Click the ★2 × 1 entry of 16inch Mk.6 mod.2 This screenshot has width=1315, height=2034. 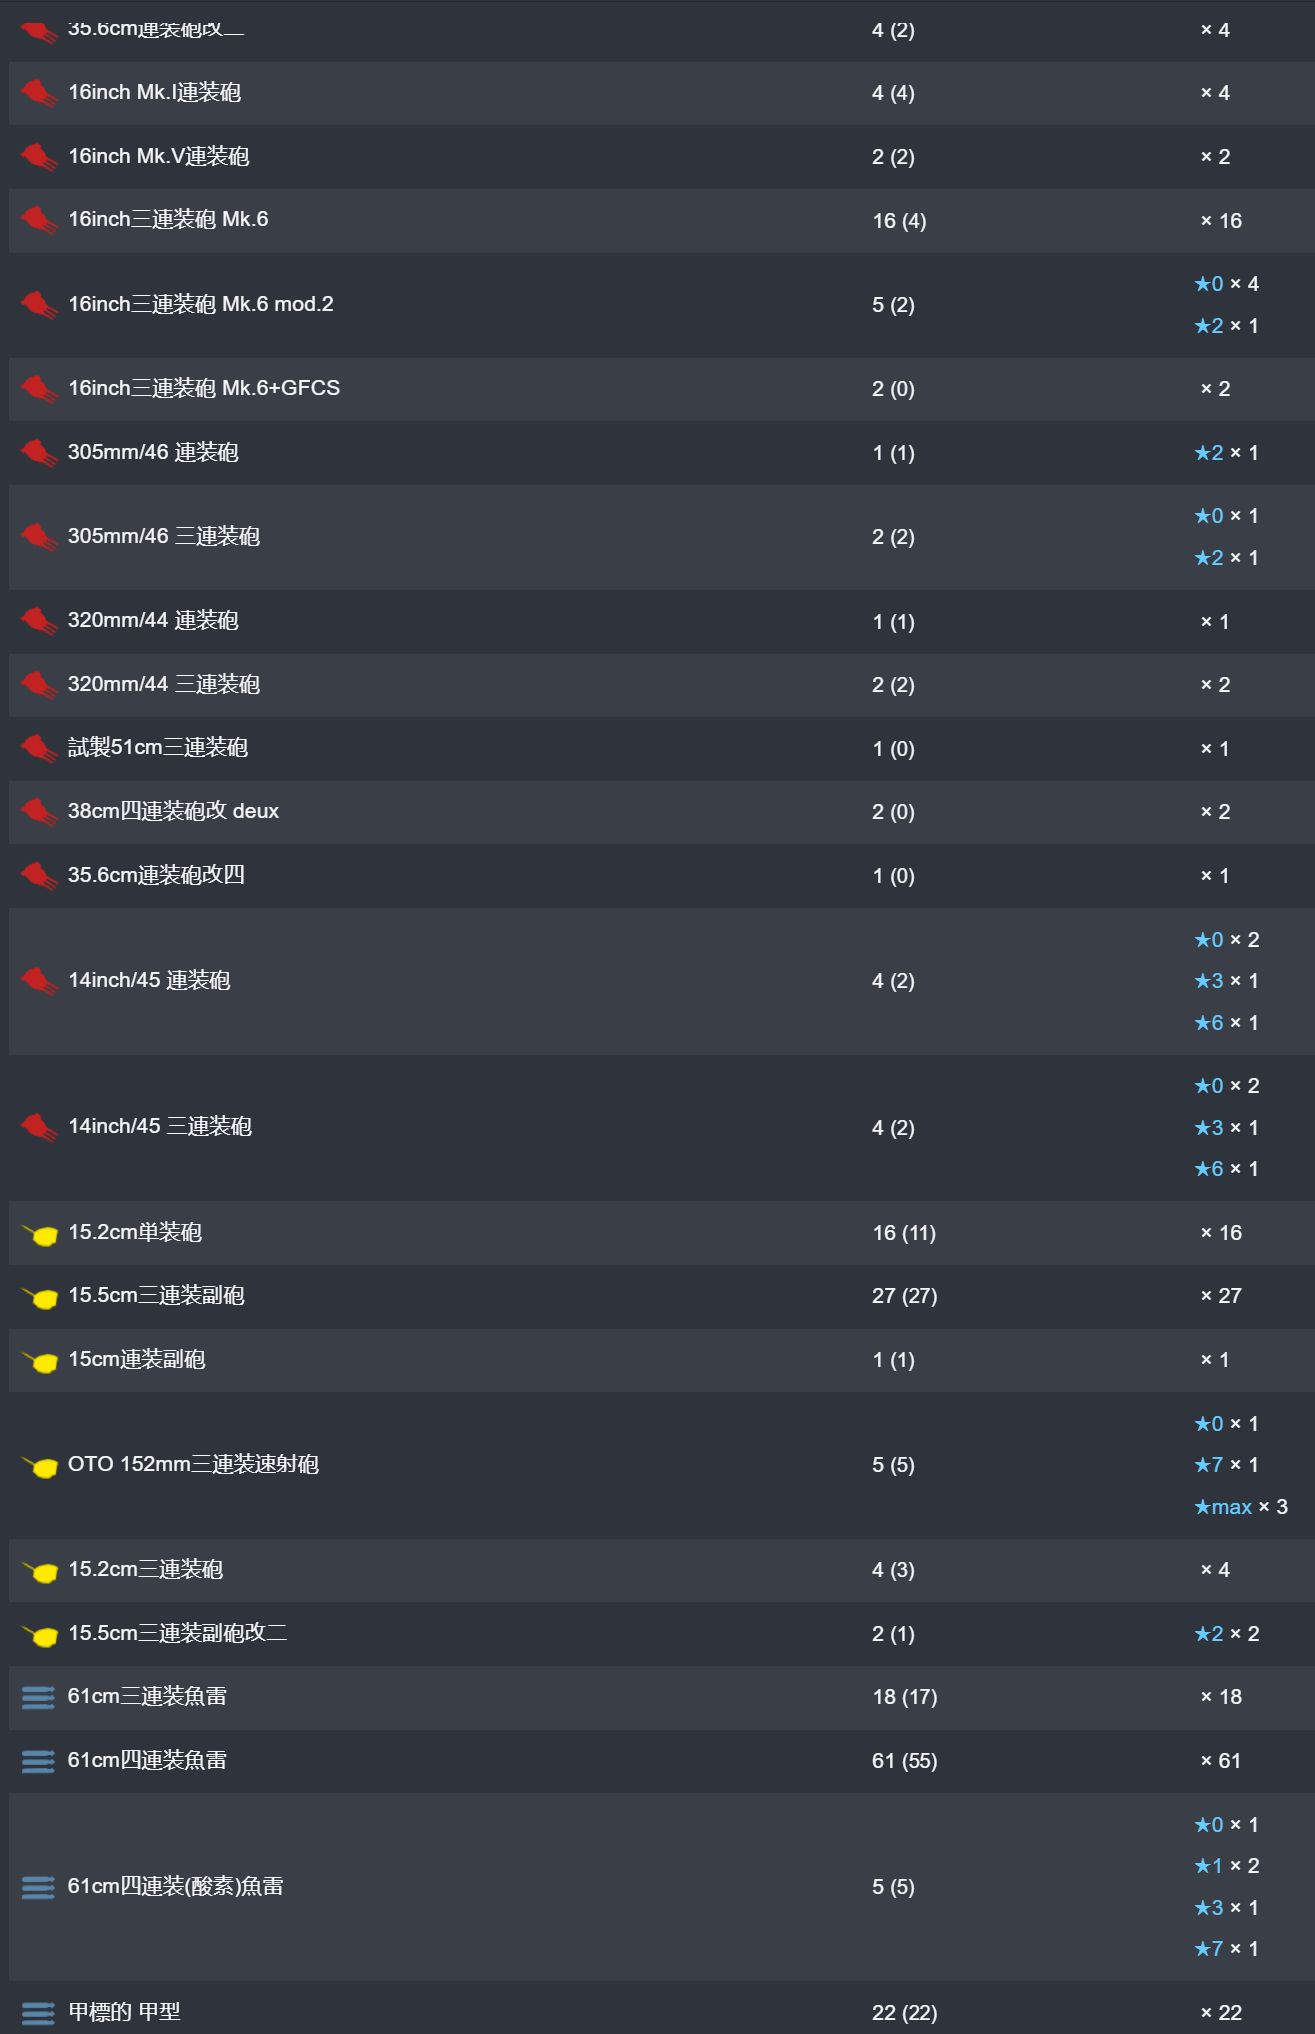coord(1226,326)
